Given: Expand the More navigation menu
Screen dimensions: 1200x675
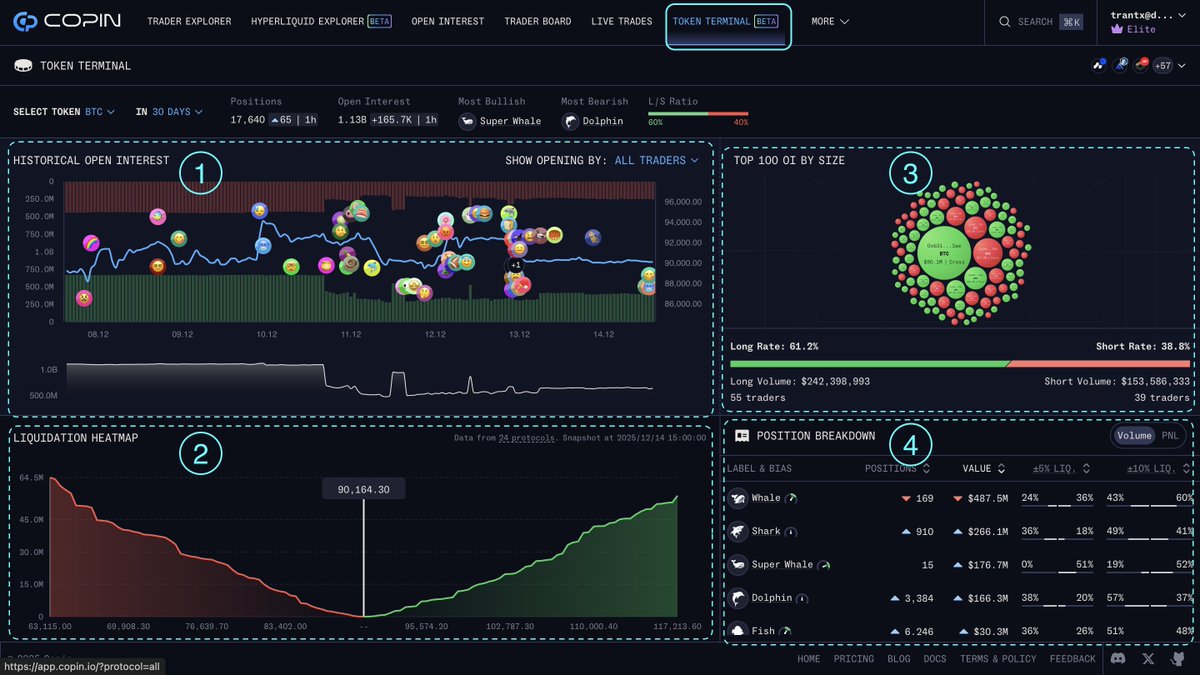Looking at the screenshot, I should click(x=830, y=21).
